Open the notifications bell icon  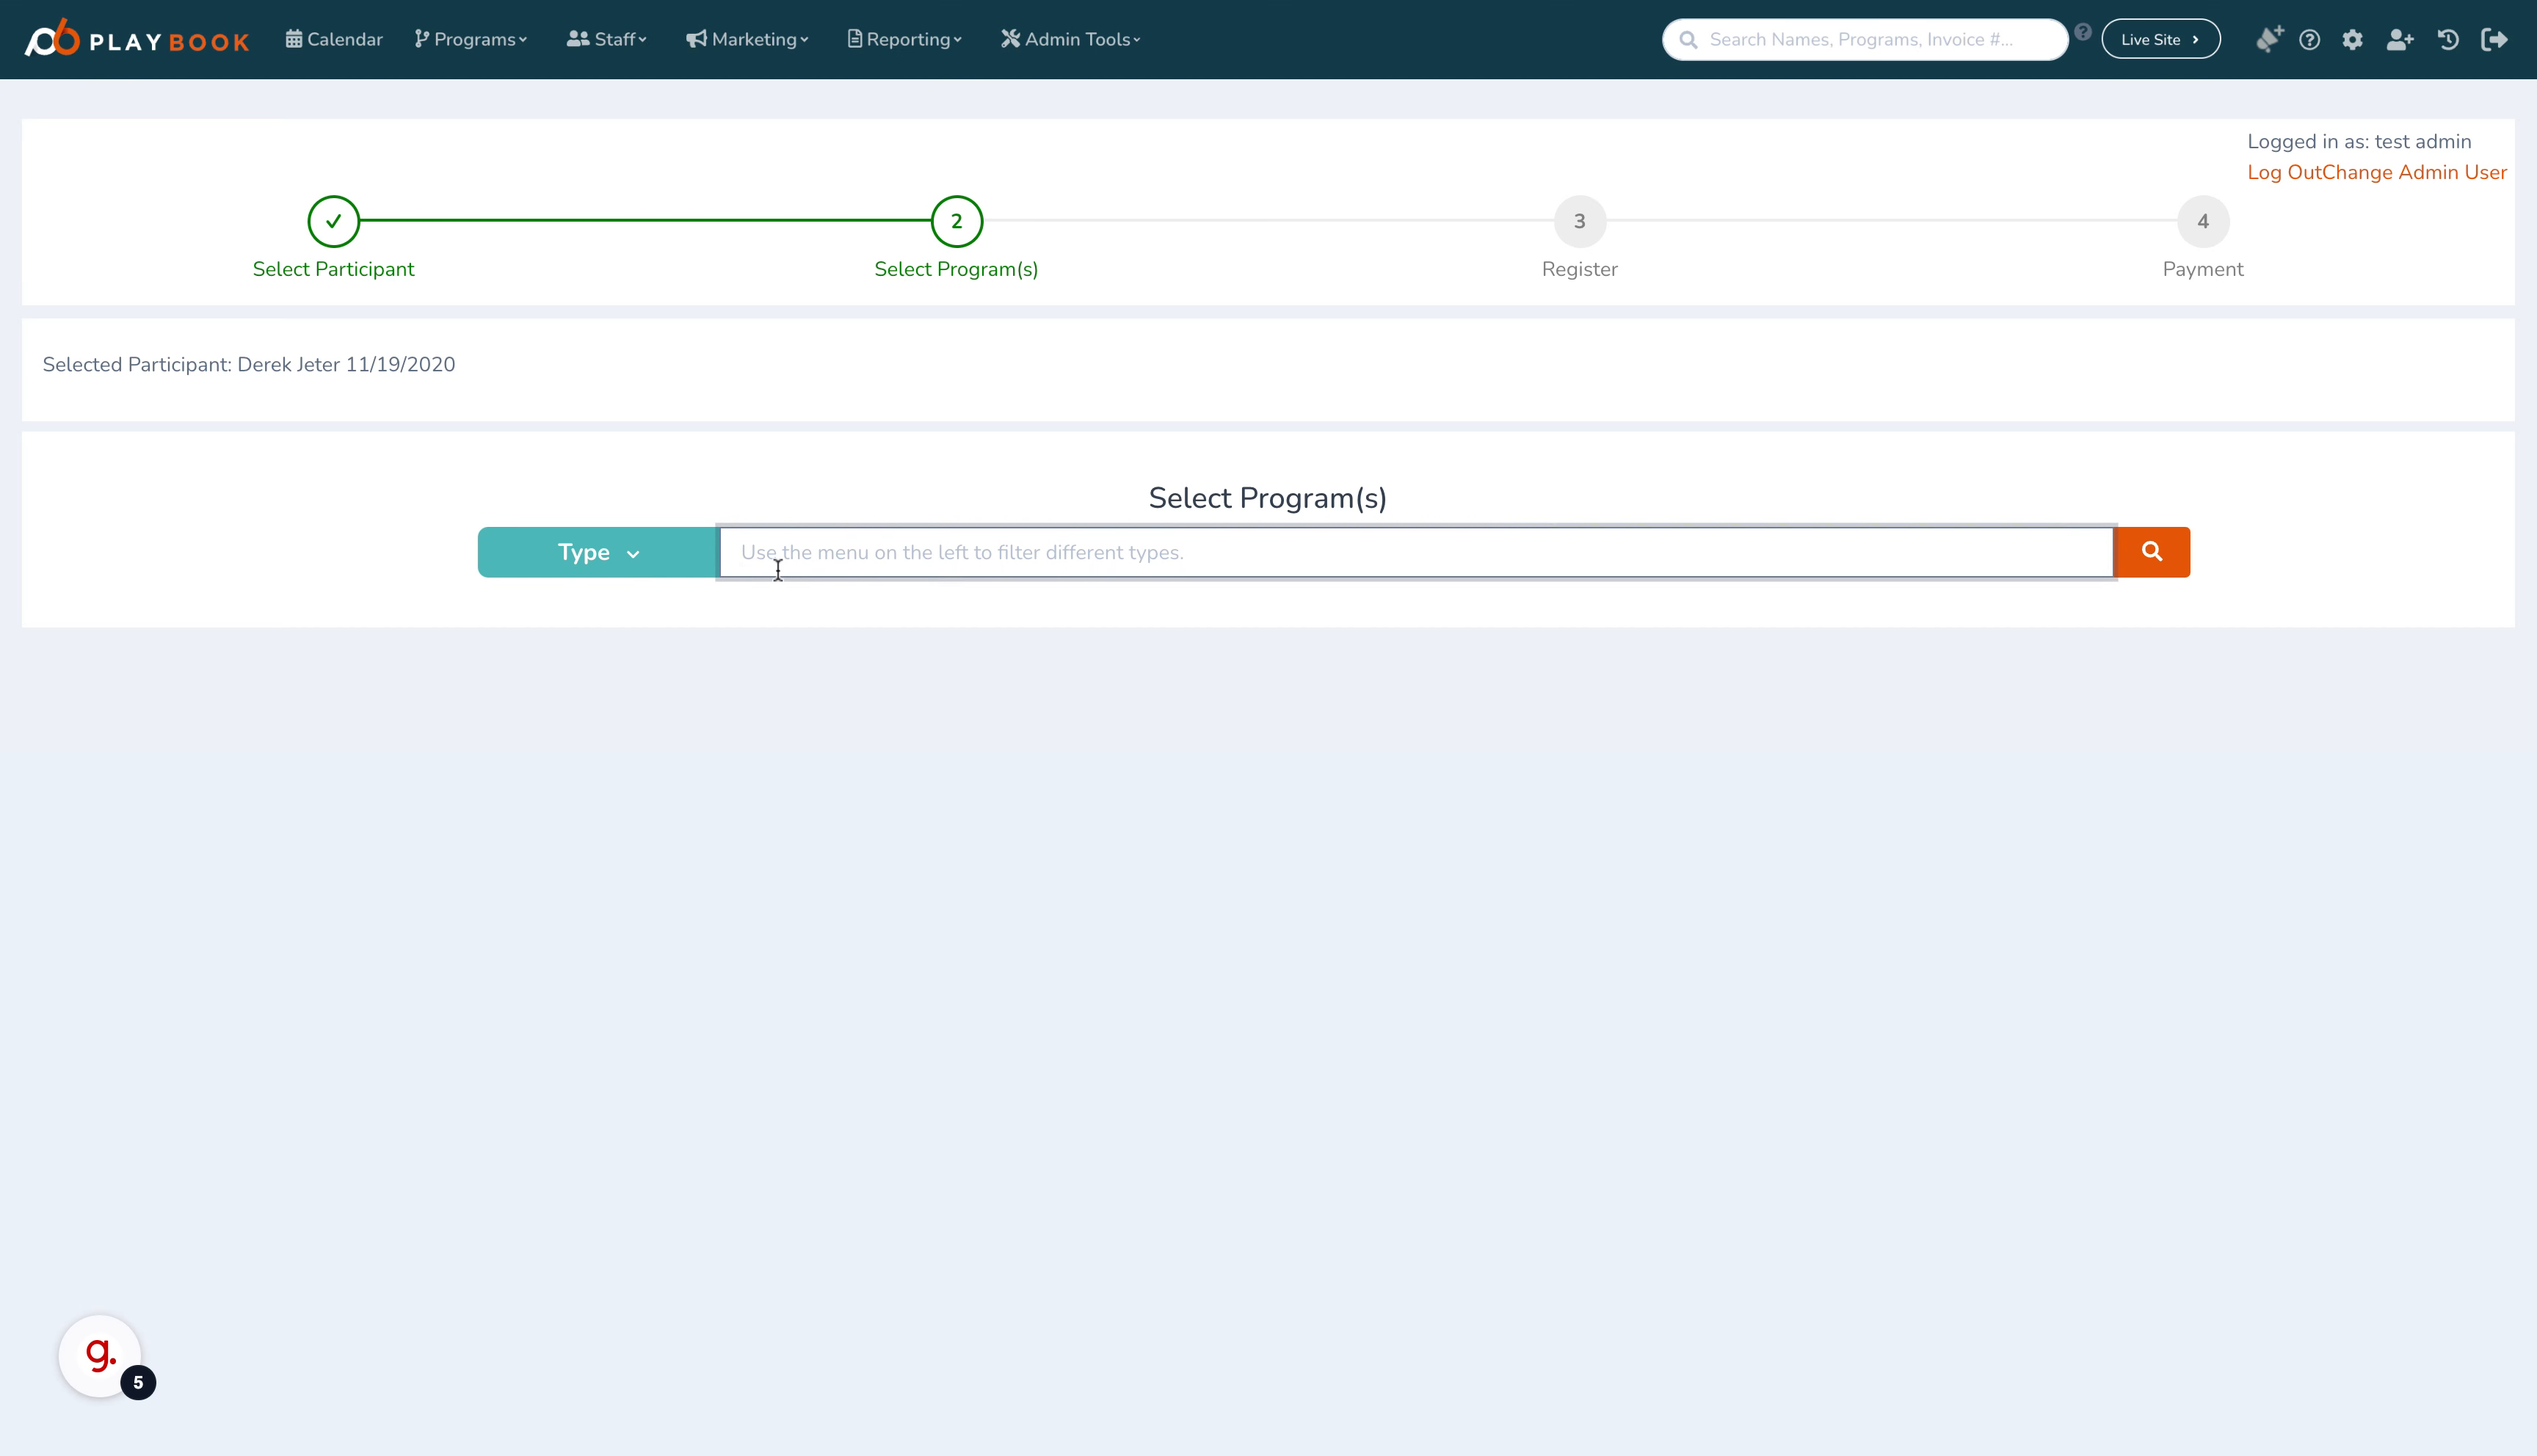(x=2268, y=38)
